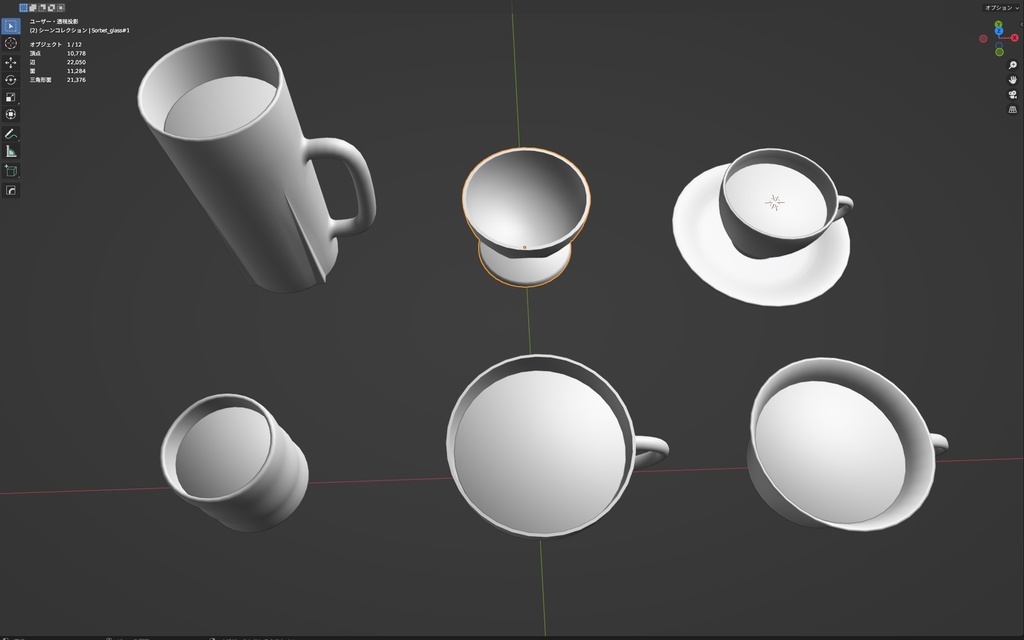Activate the Transform tool
Image resolution: width=1024 pixels, height=640 pixels.
click(10, 114)
